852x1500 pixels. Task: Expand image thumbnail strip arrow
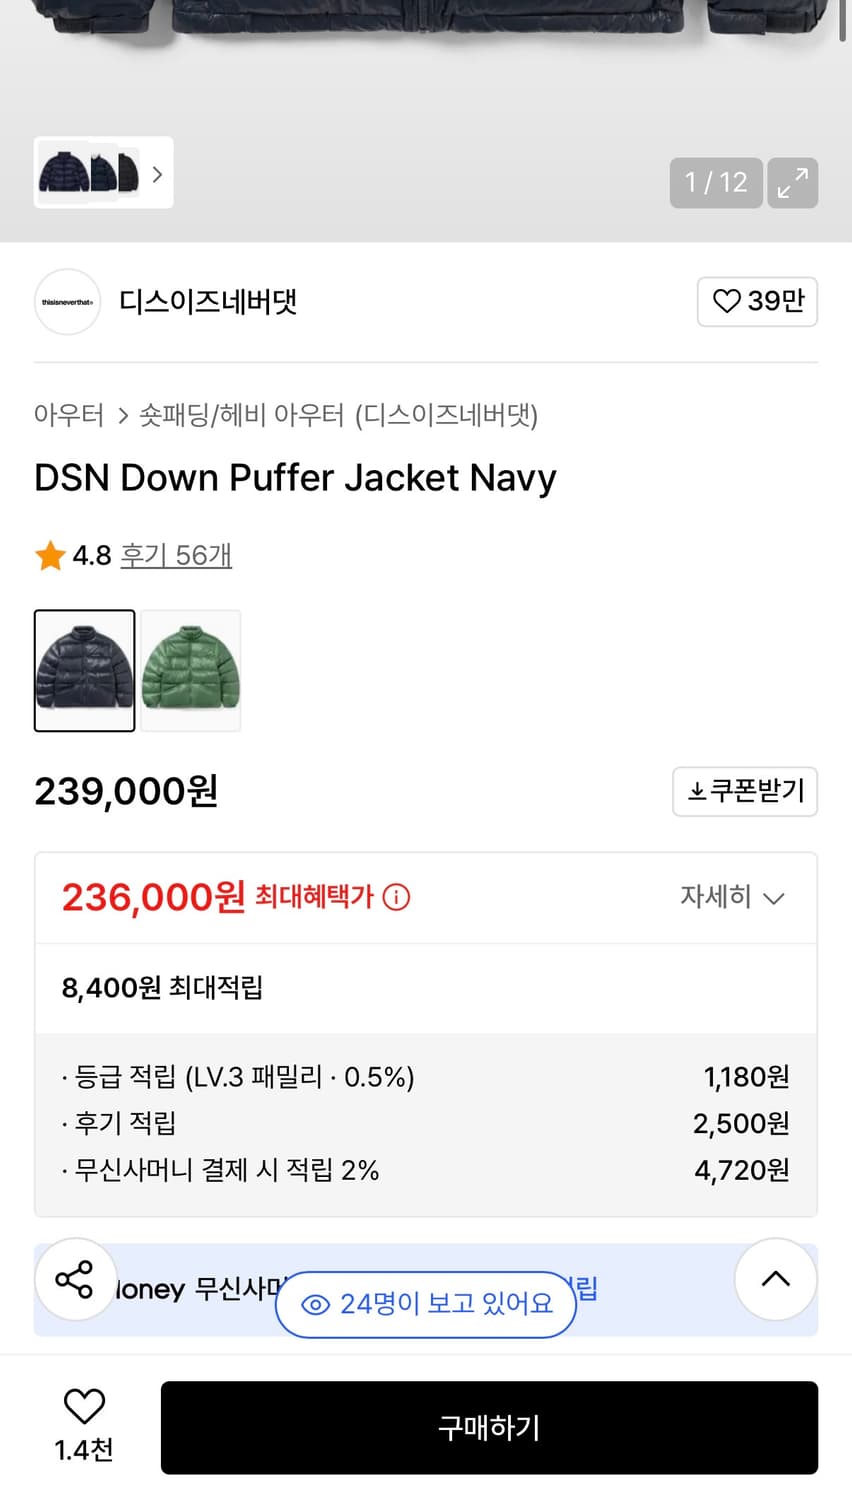(x=157, y=174)
